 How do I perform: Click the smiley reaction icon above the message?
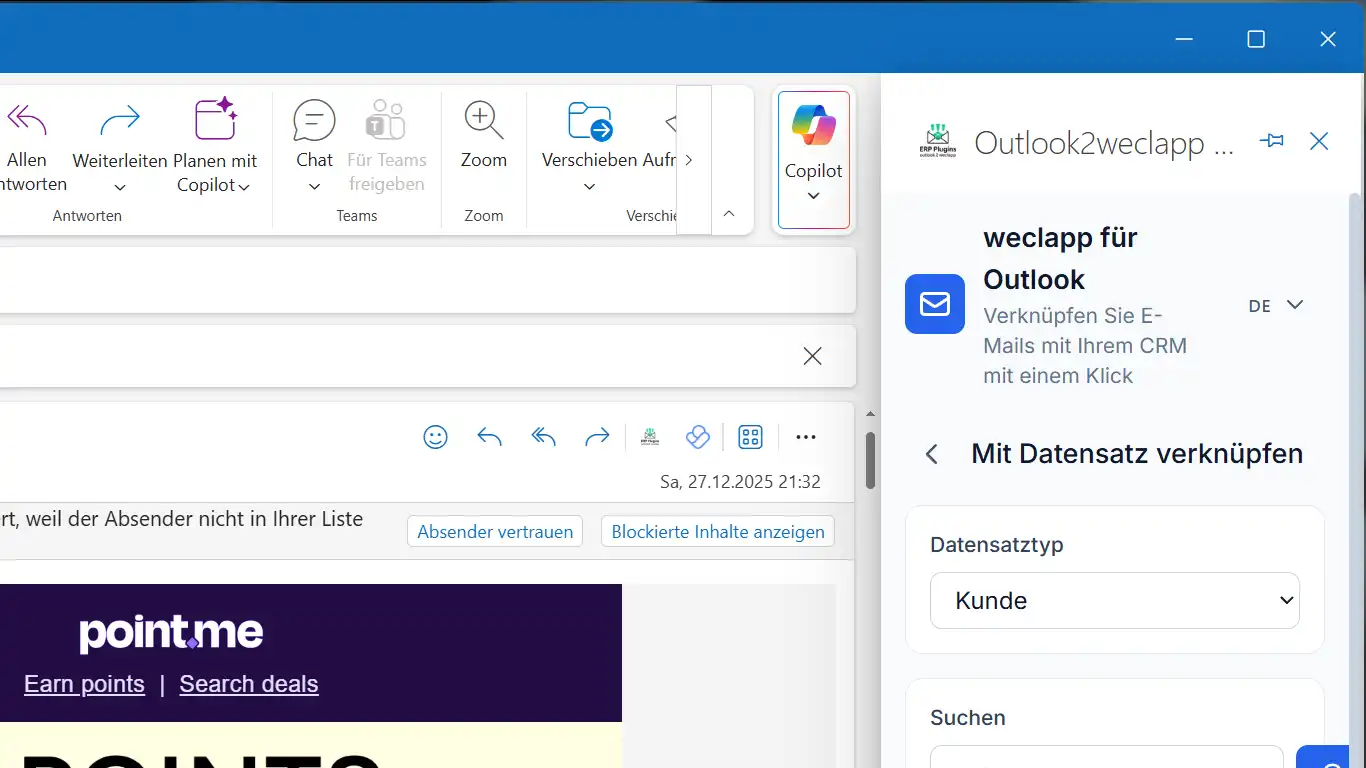pyautogui.click(x=435, y=437)
